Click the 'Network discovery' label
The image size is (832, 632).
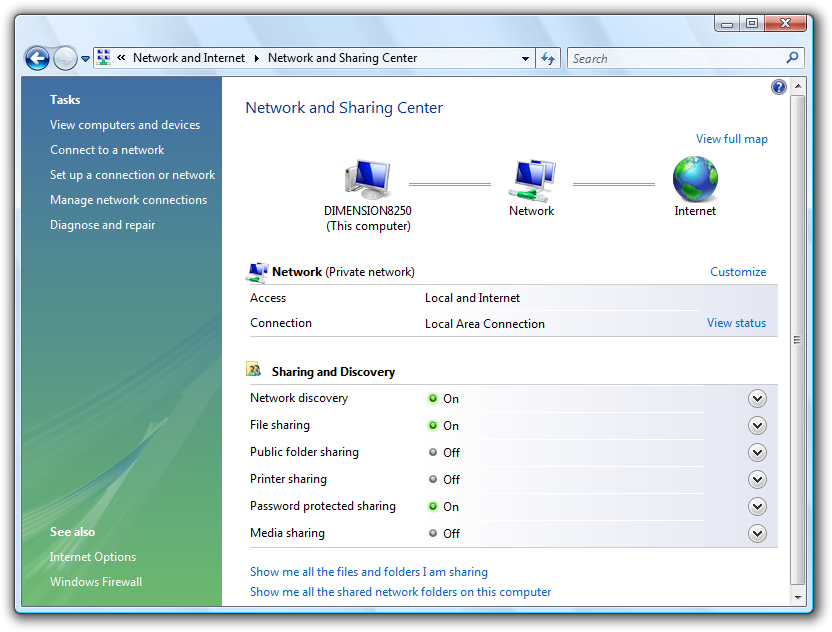coord(299,398)
